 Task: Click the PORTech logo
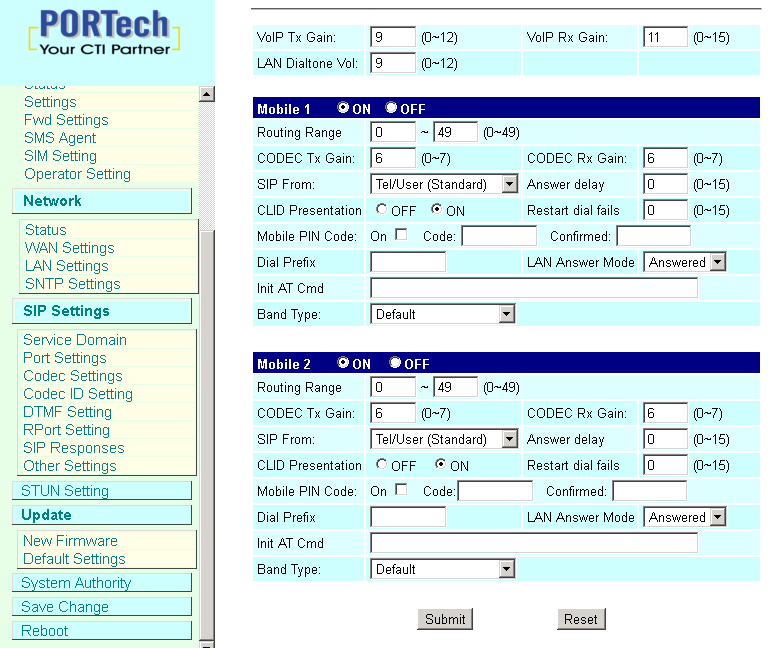pos(105,33)
